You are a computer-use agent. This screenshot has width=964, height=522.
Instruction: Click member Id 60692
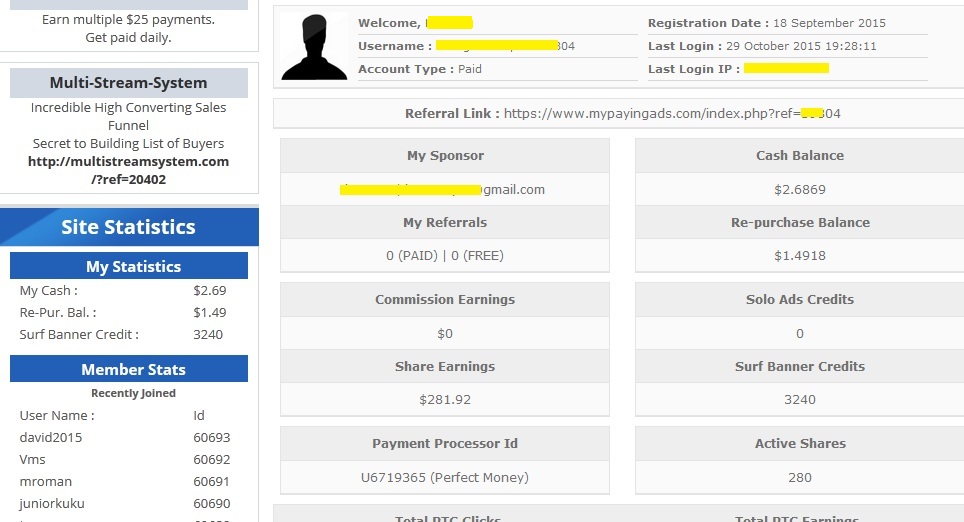pos(211,459)
